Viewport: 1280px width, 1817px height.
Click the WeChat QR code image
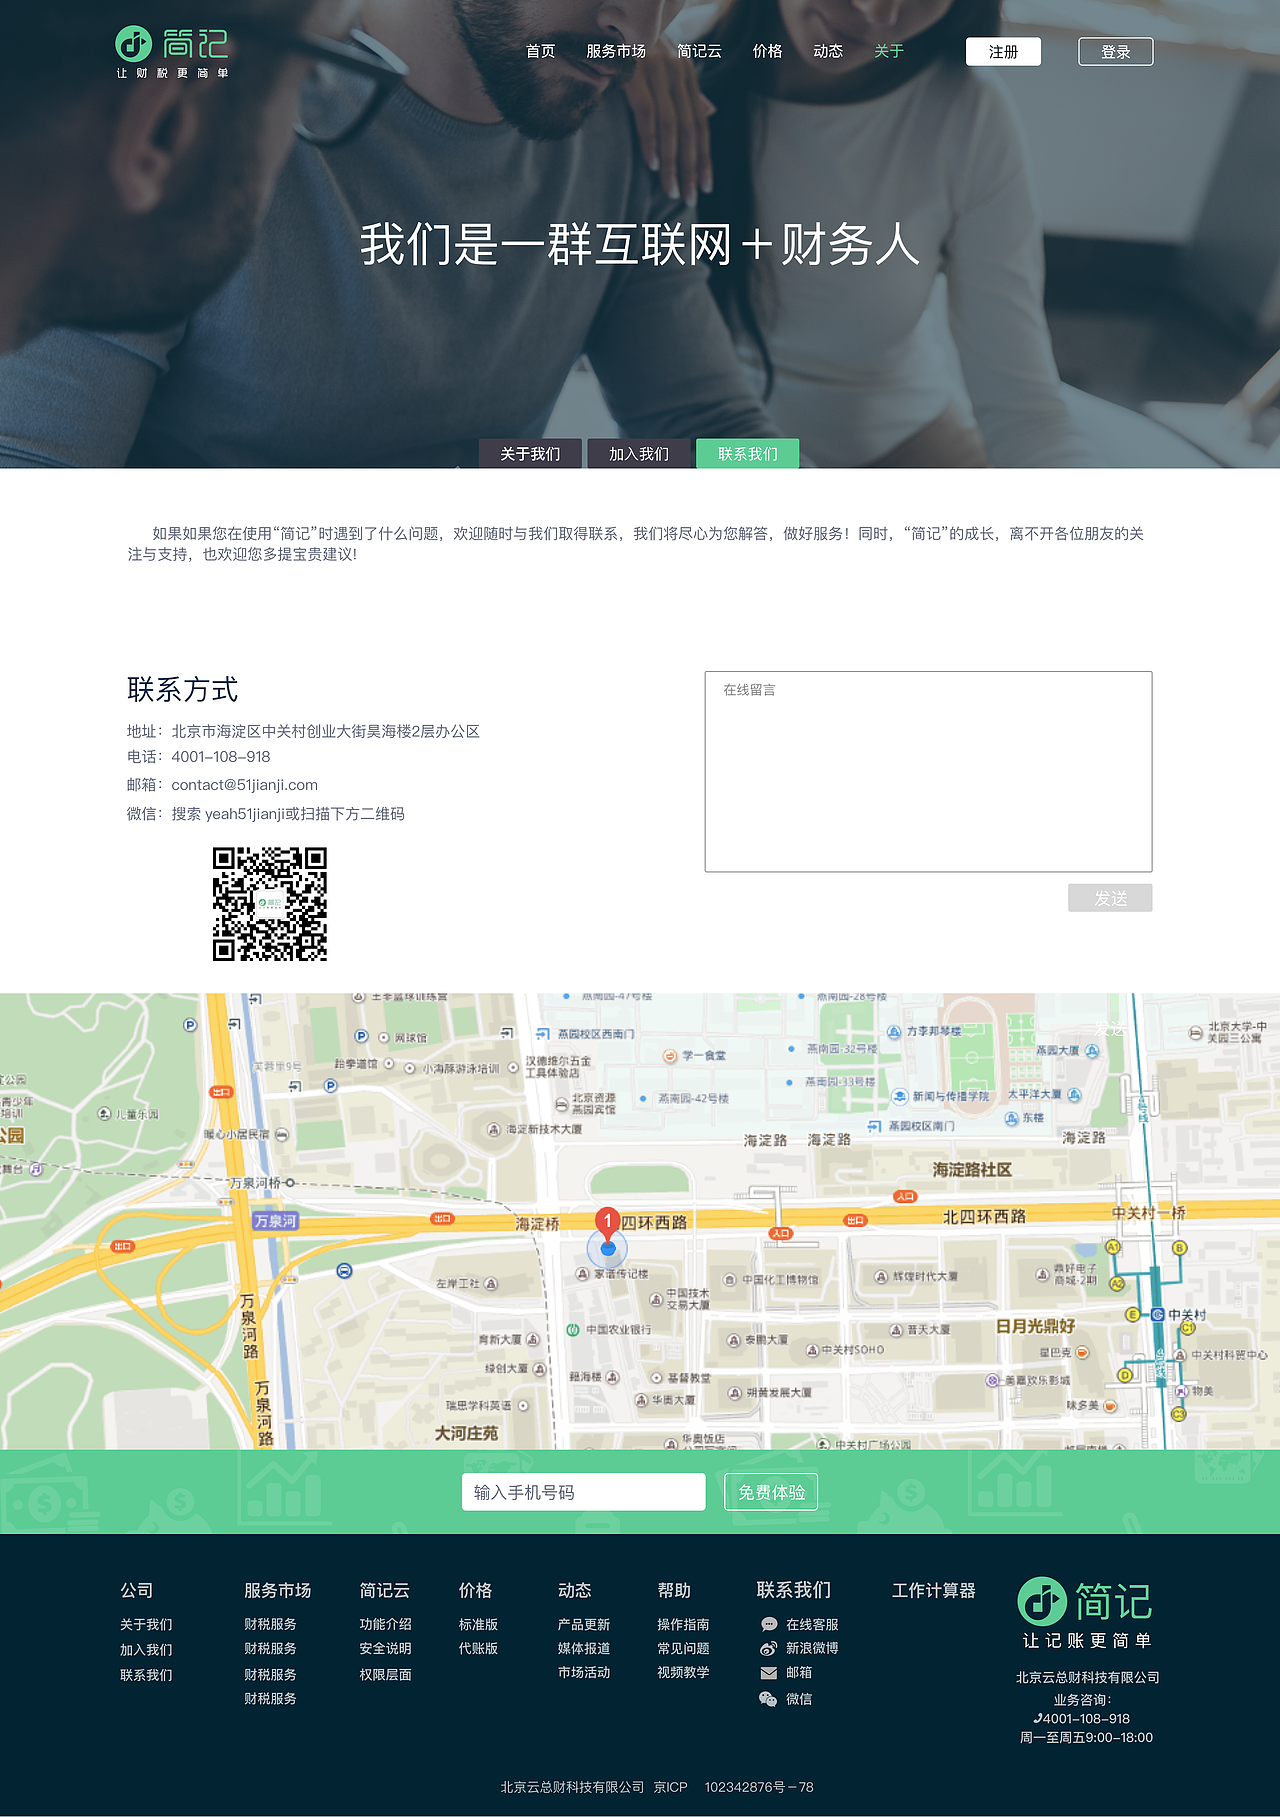[x=270, y=904]
